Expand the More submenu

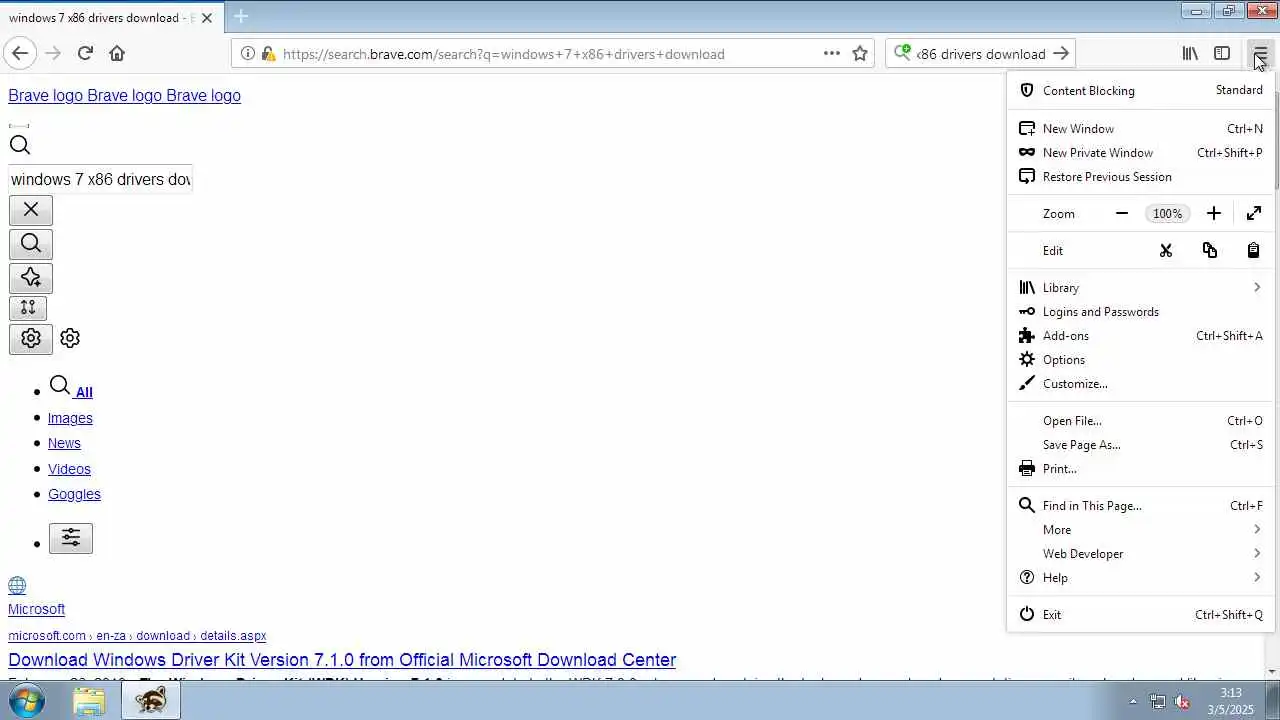[1140, 529]
